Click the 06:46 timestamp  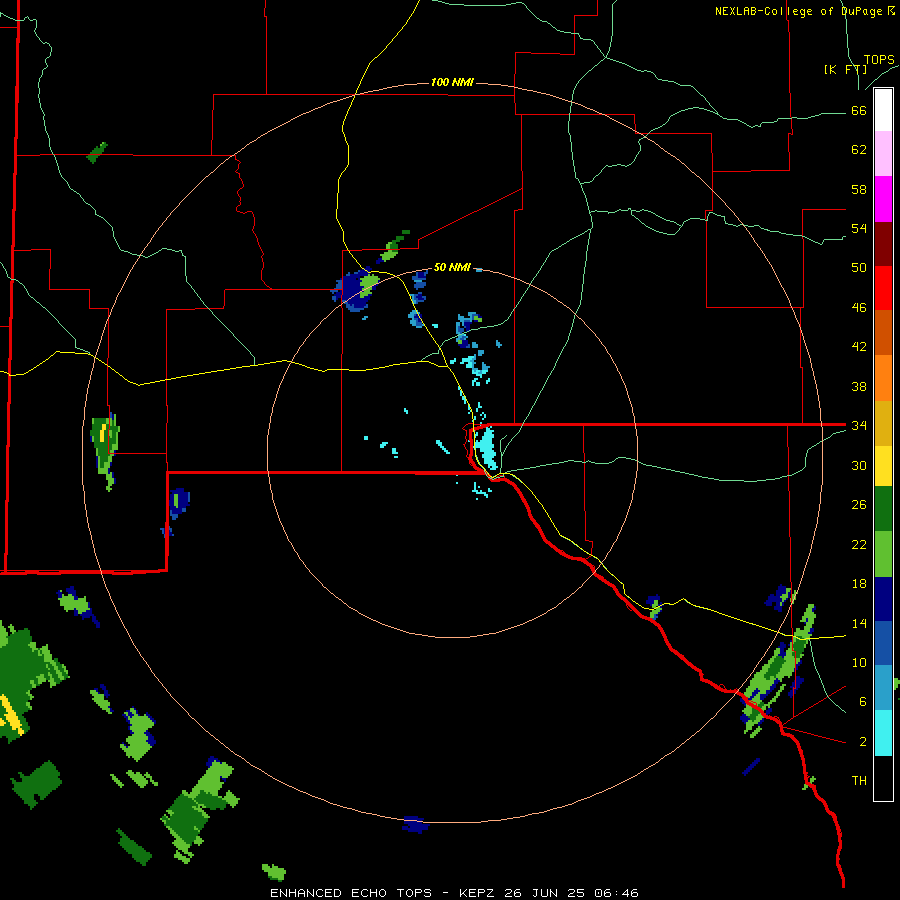coord(616,893)
